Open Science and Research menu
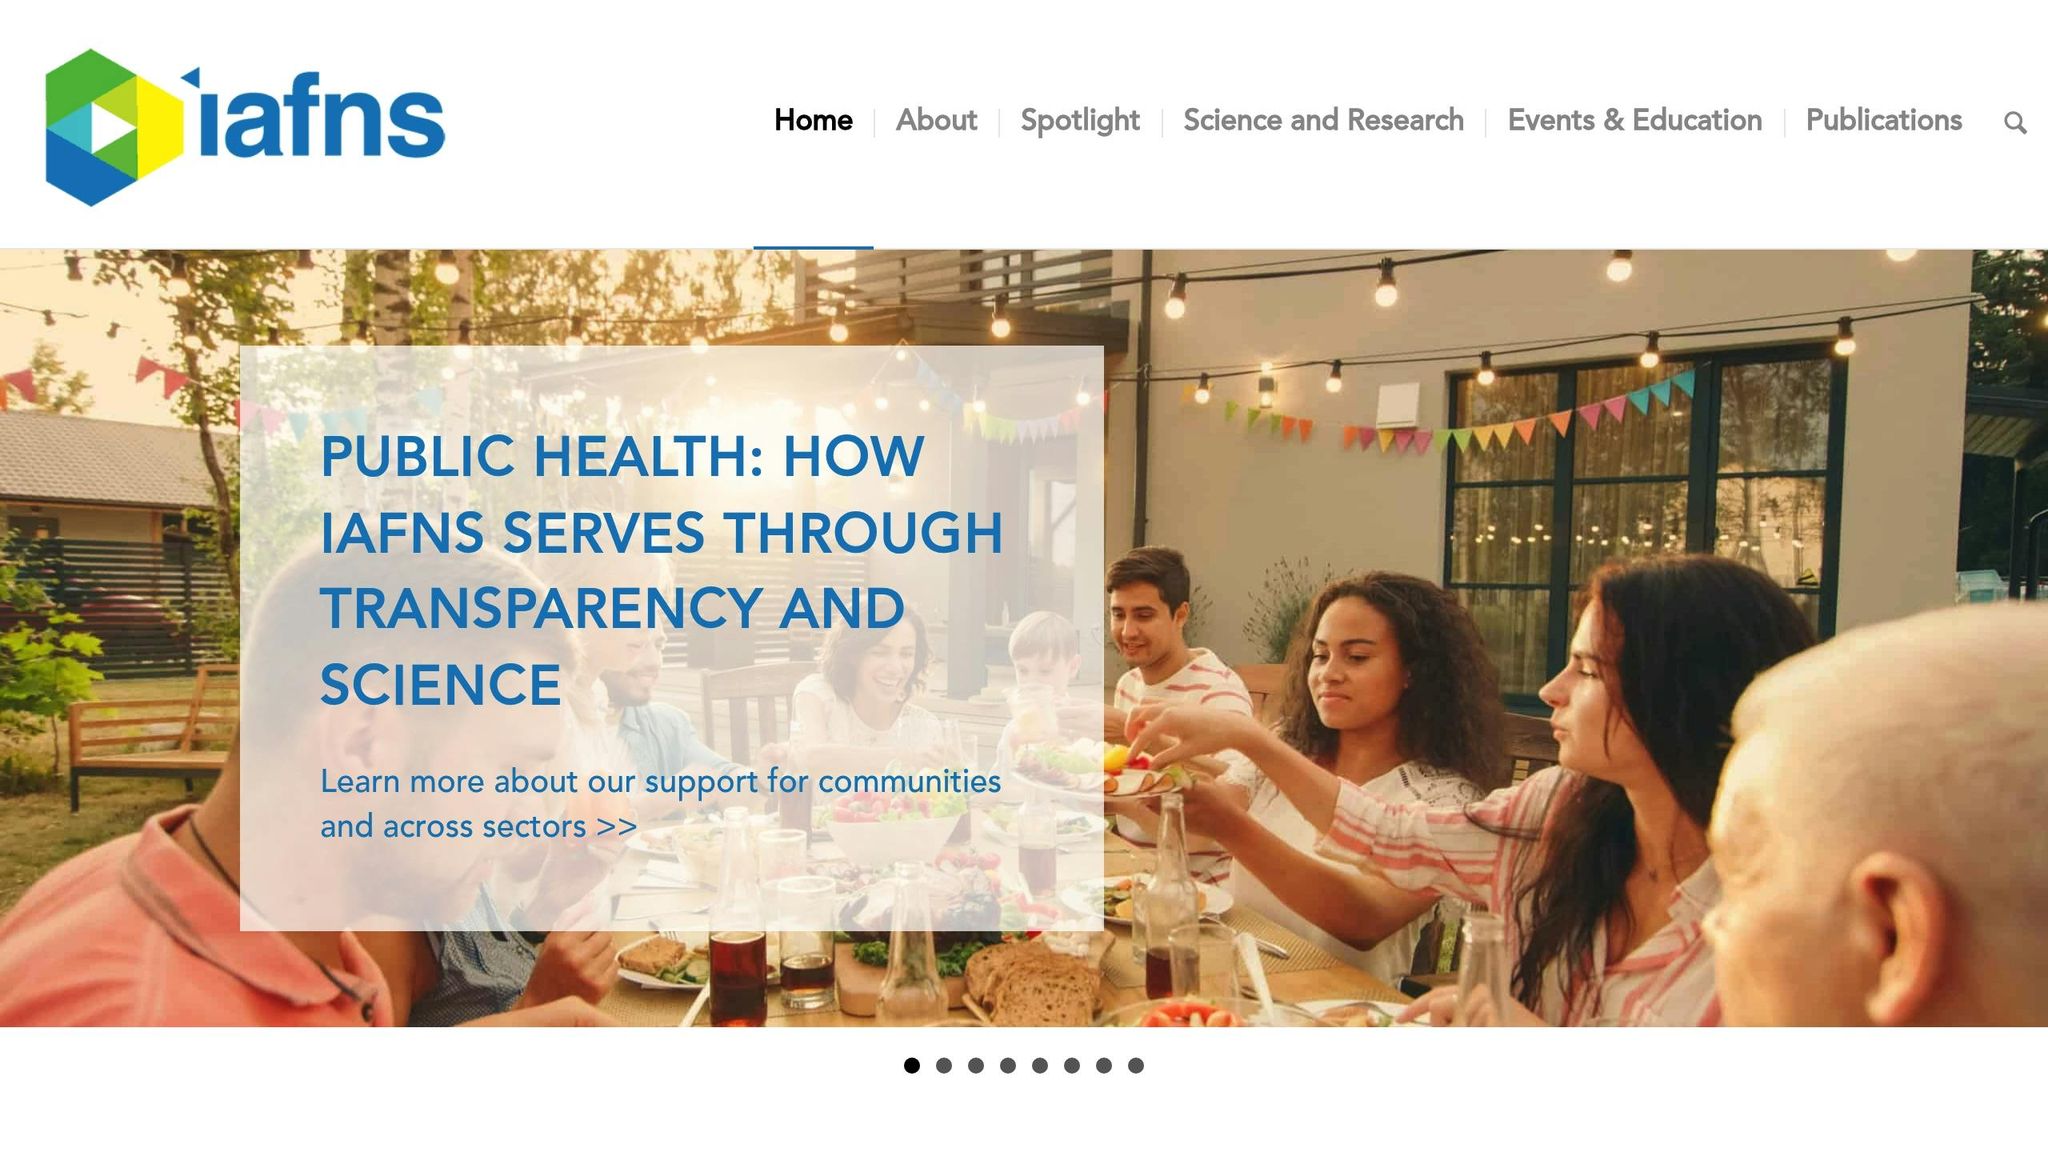The height and width of the screenshot is (1152, 2048). 1323,120
